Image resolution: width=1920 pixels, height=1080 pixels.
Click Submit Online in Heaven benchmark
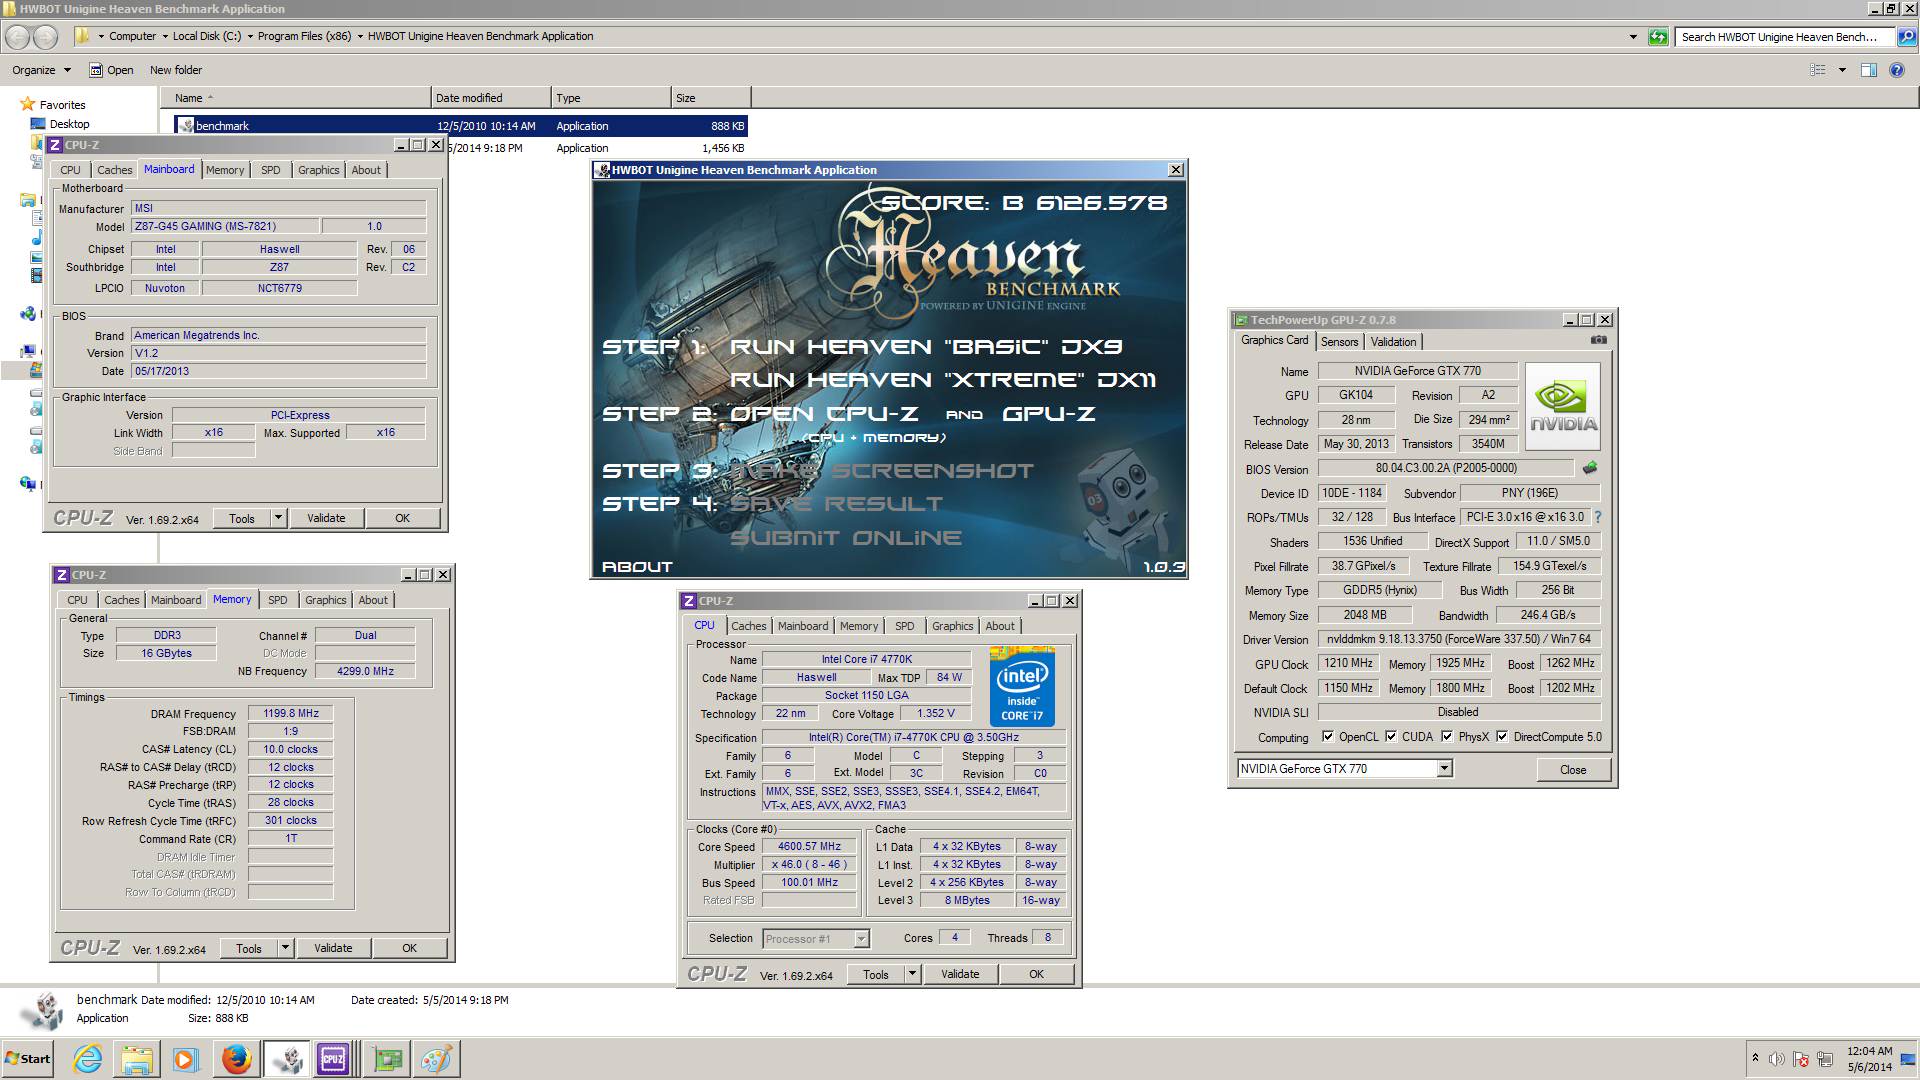click(x=846, y=538)
